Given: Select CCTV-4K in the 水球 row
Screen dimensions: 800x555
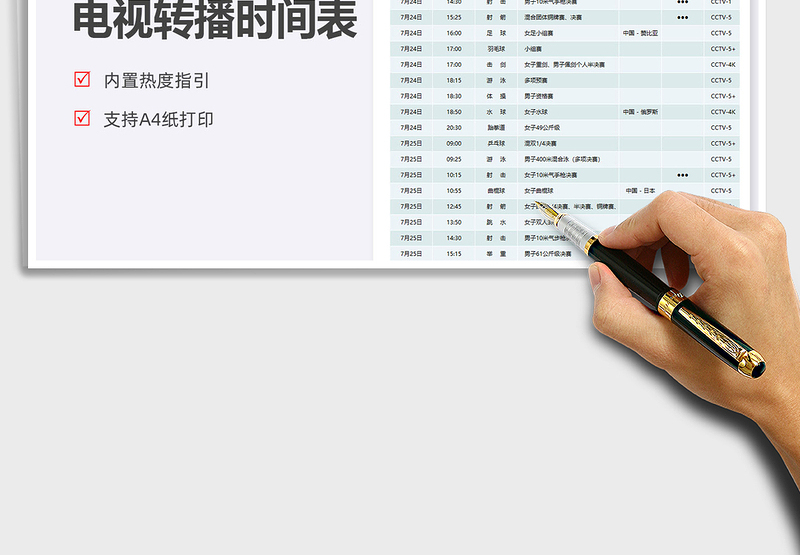Looking at the screenshot, I should (723, 112).
